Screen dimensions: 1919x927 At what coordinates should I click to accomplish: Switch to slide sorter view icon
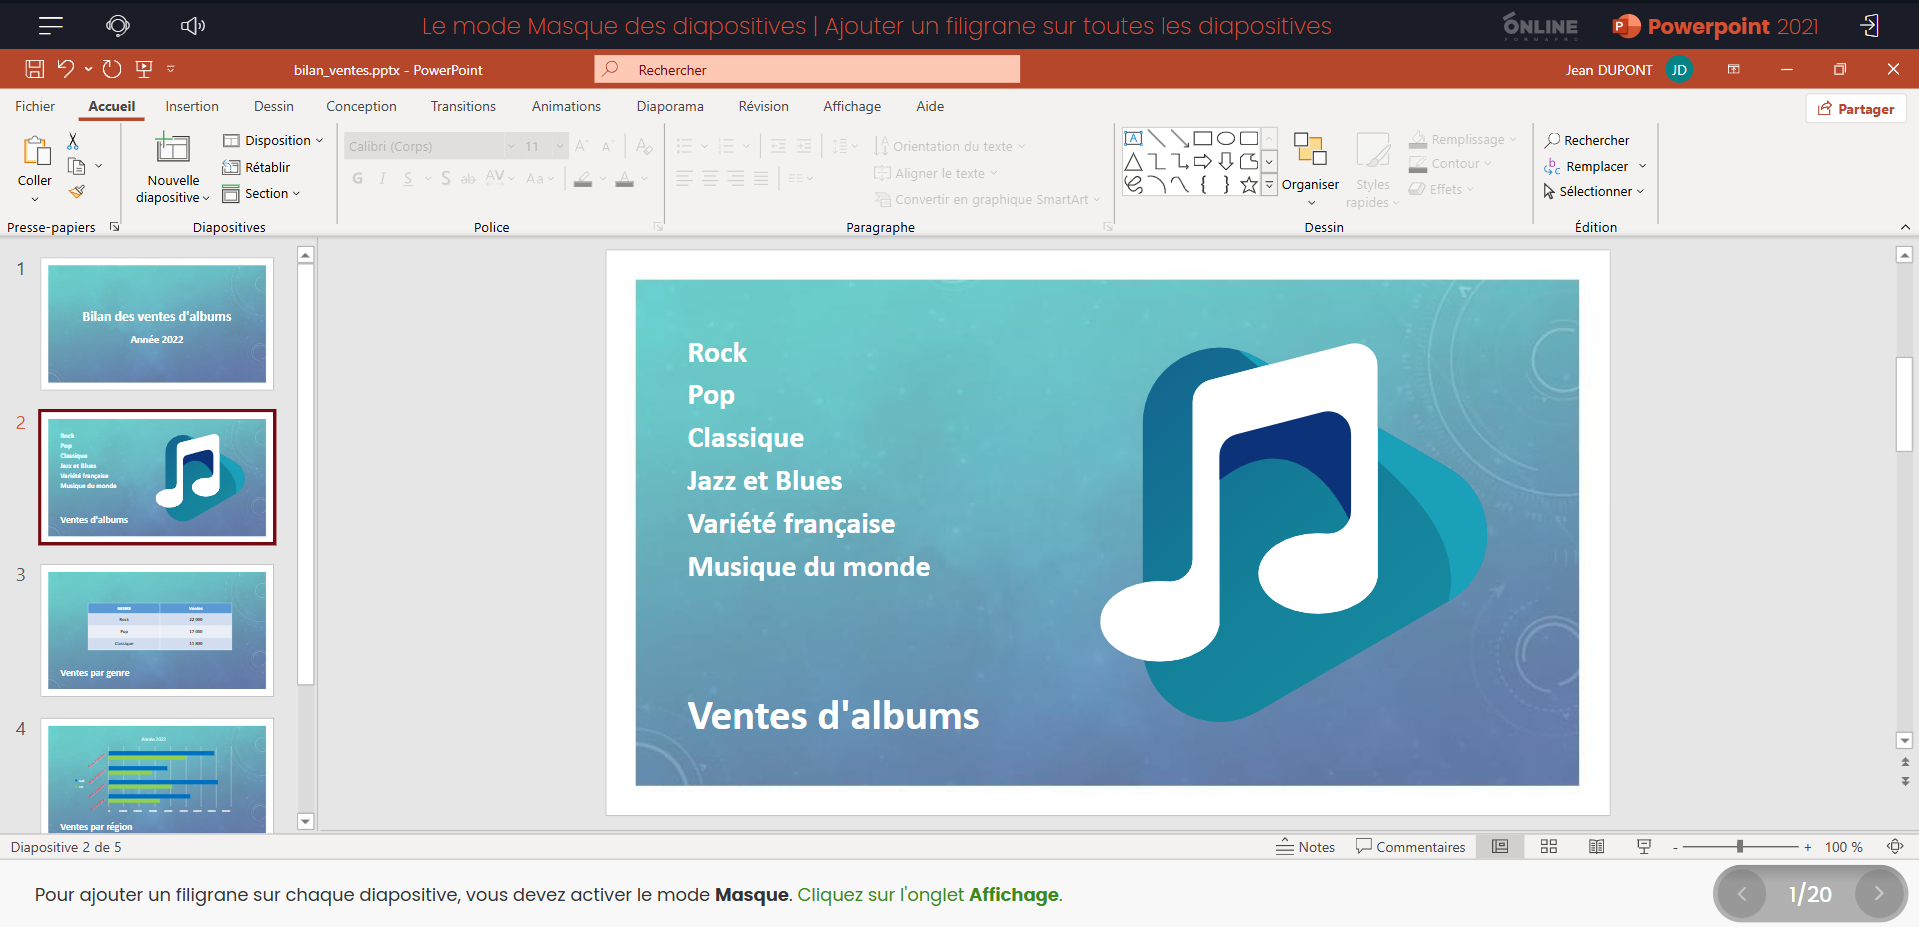[x=1549, y=847]
